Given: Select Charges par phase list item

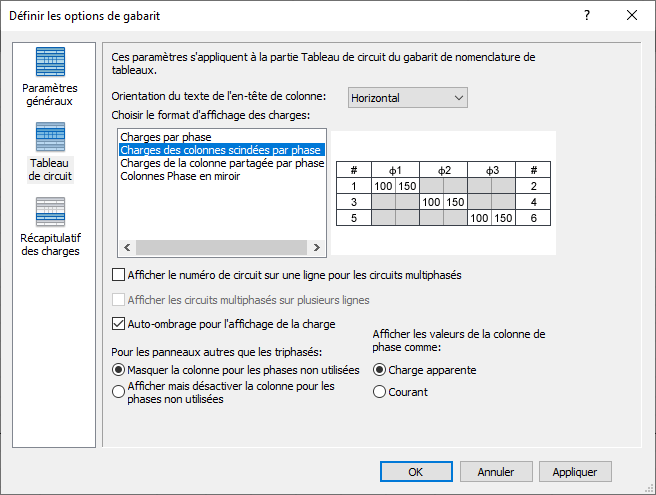Looking at the screenshot, I should pos(165,136).
